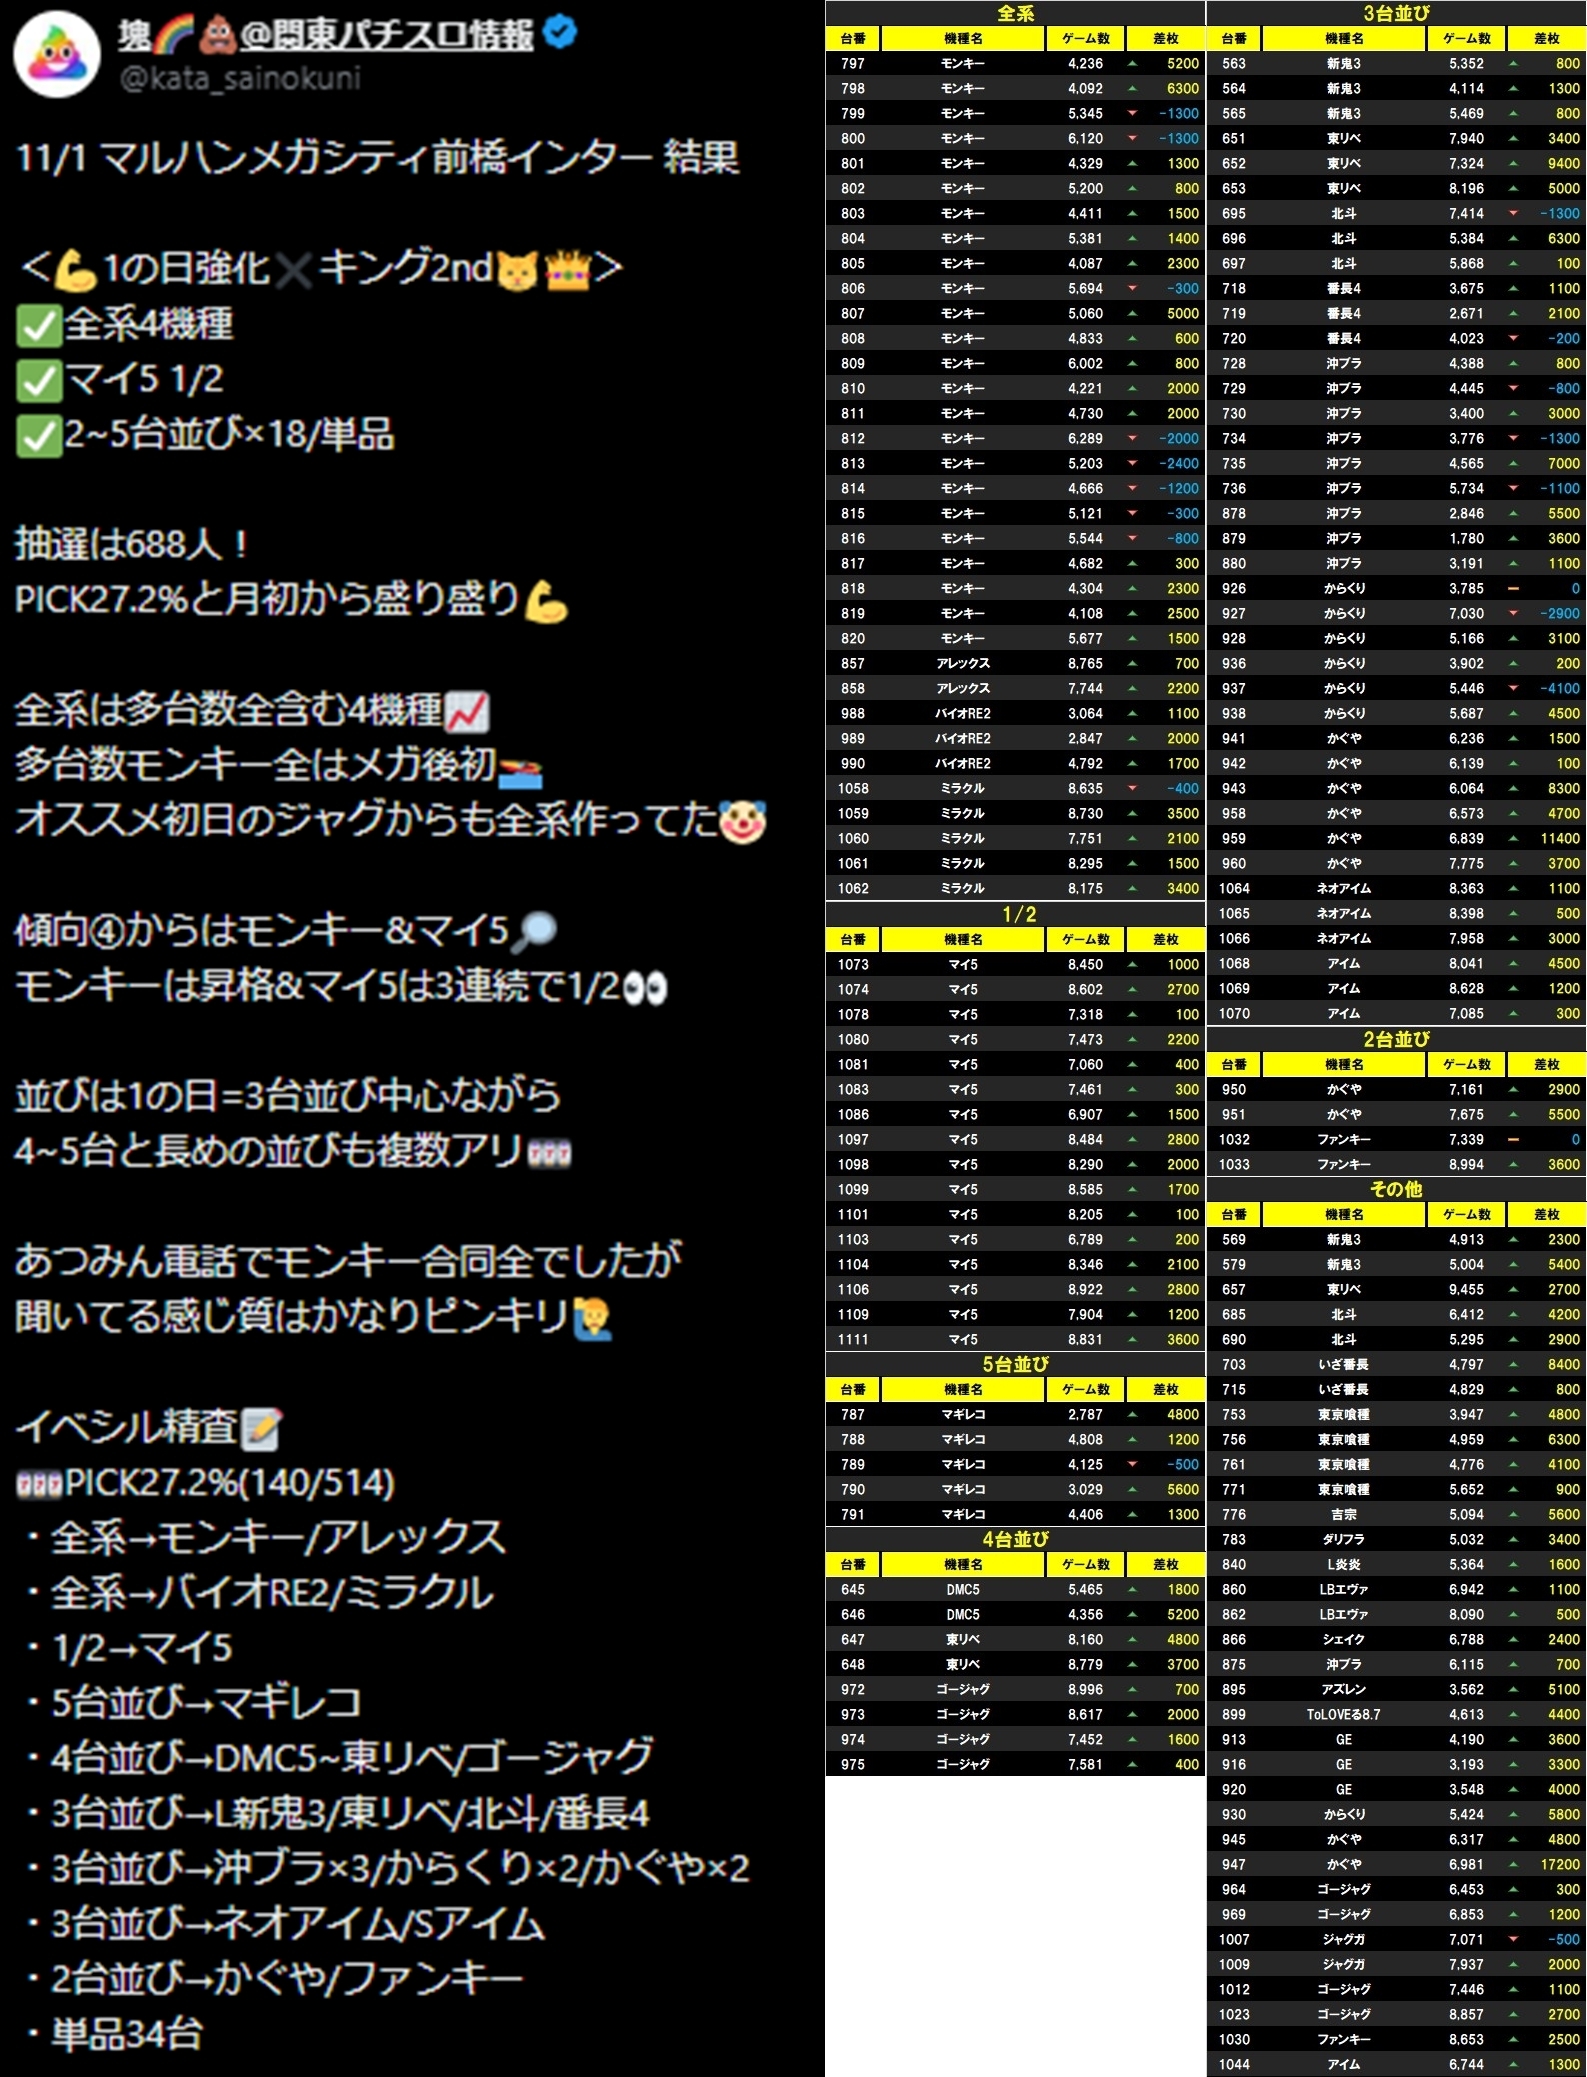Click the -4100 差枚 value in row 937
This screenshot has width=1587, height=2077.
pyautogui.click(x=1560, y=688)
